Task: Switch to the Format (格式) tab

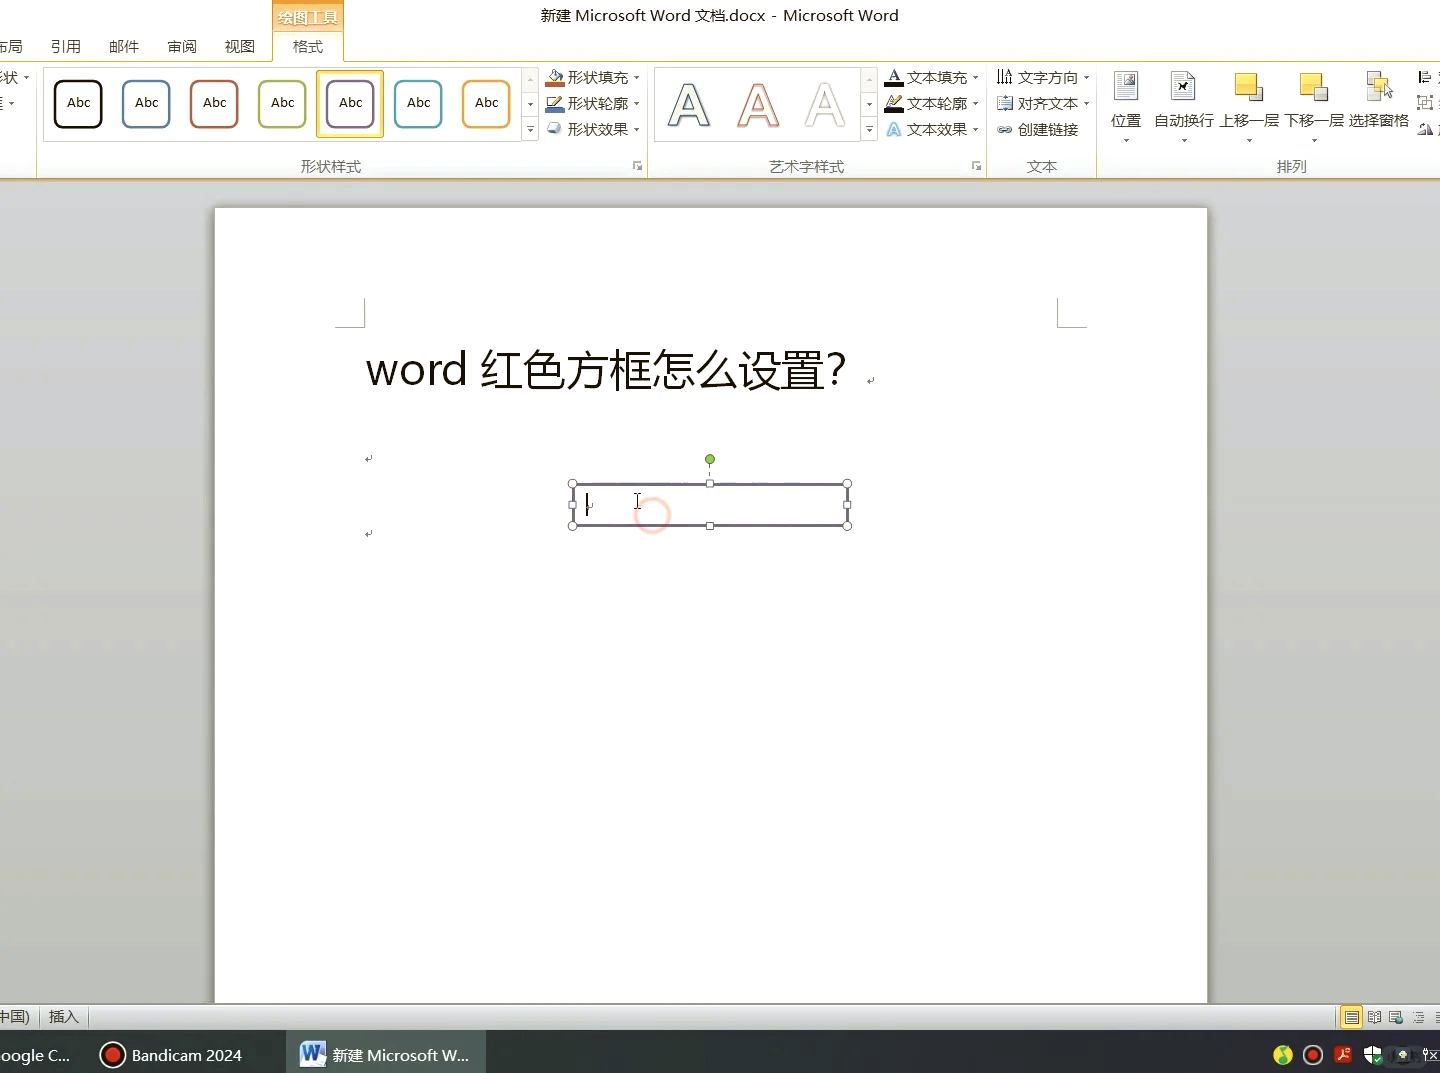Action: [x=308, y=46]
